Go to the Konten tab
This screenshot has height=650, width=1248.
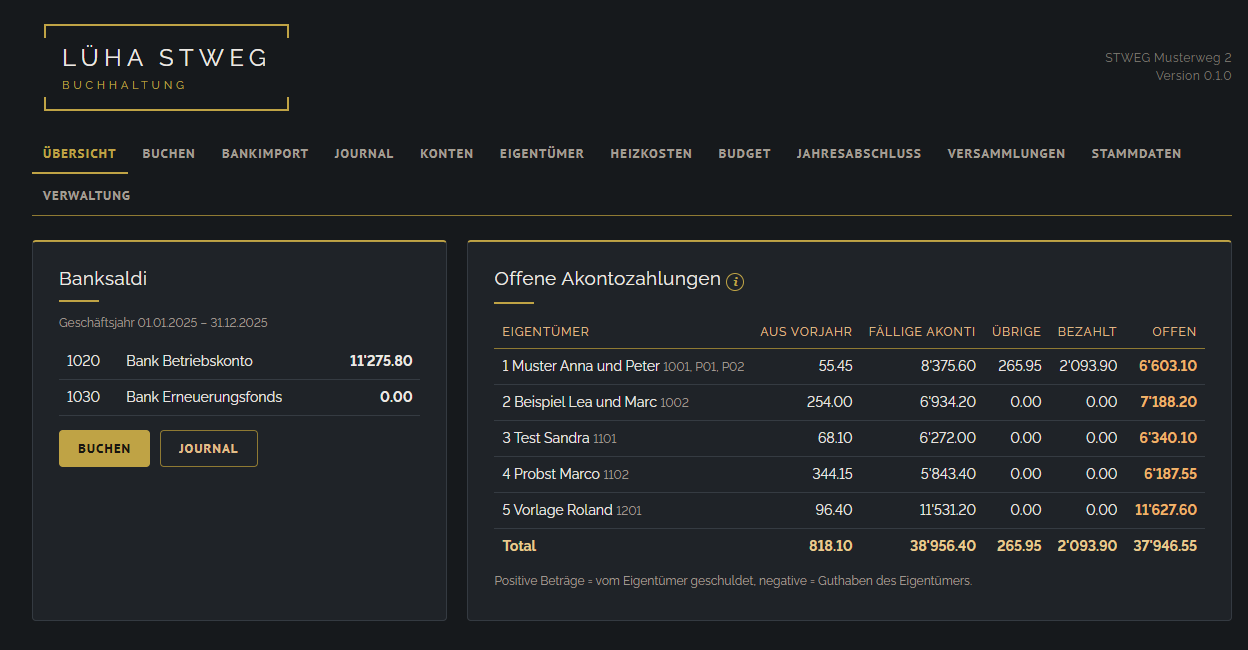click(x=447, y=153)
